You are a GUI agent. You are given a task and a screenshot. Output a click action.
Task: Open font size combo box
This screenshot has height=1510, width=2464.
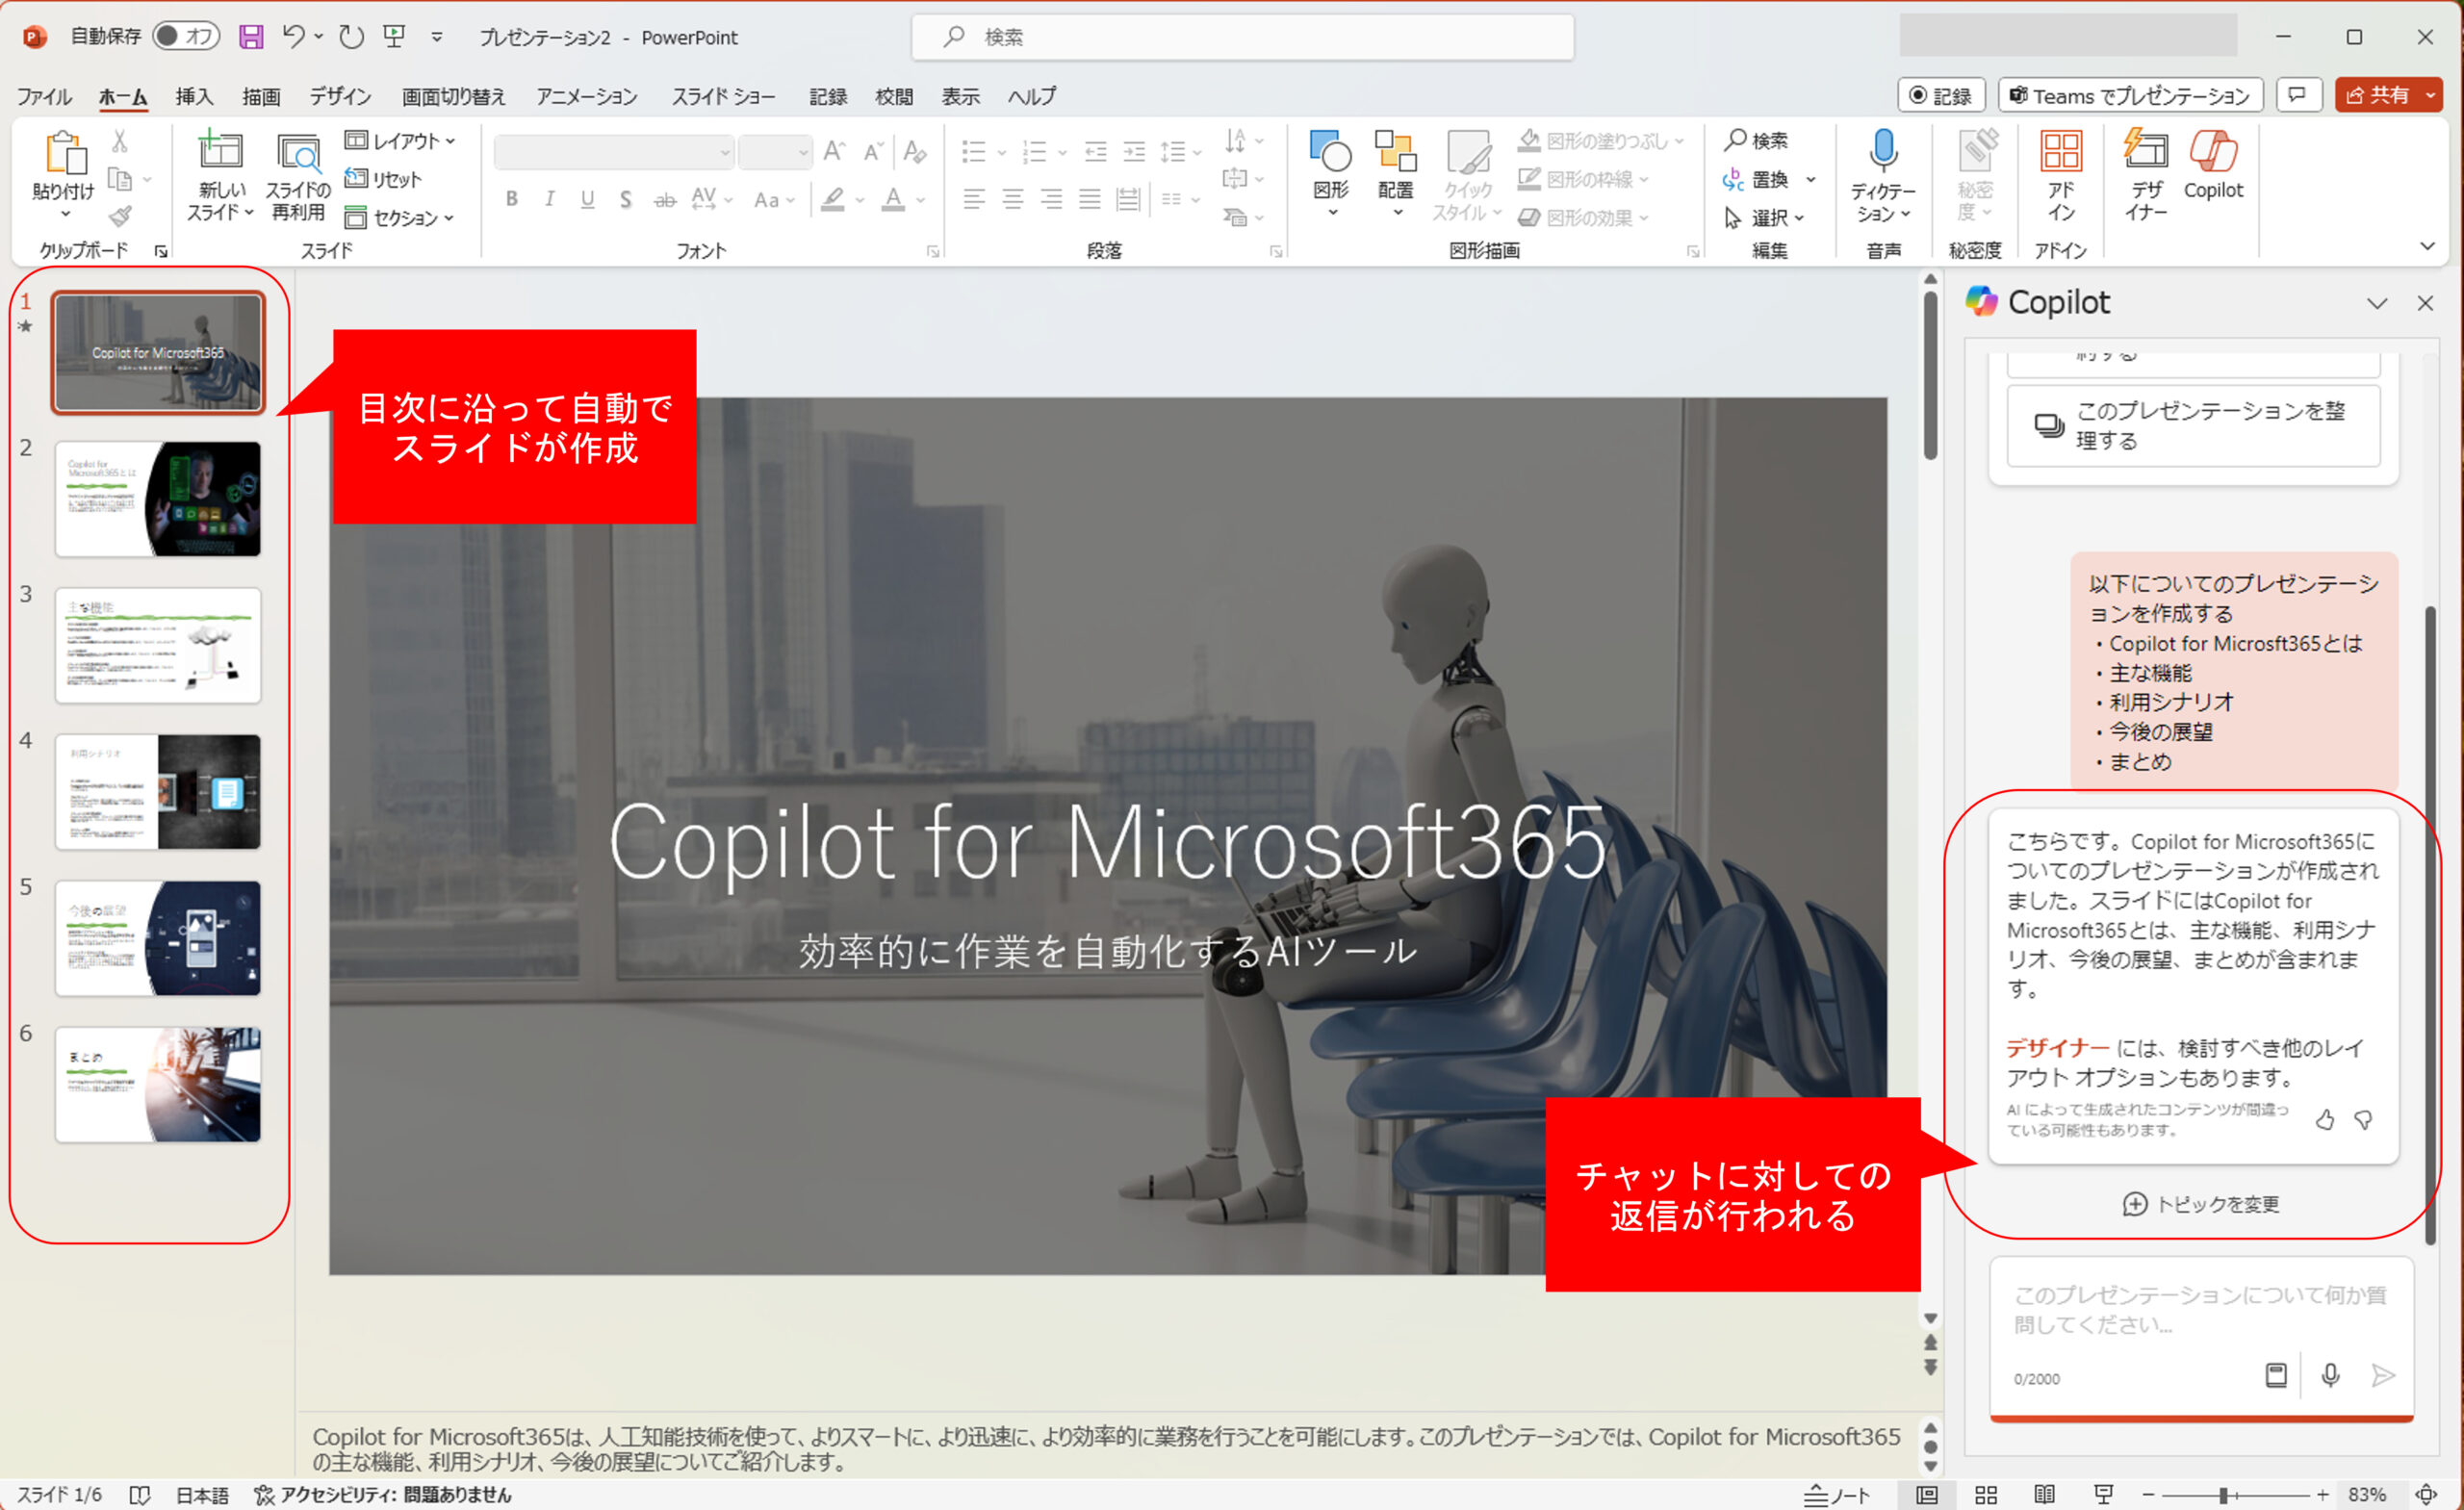pos(775,153)
